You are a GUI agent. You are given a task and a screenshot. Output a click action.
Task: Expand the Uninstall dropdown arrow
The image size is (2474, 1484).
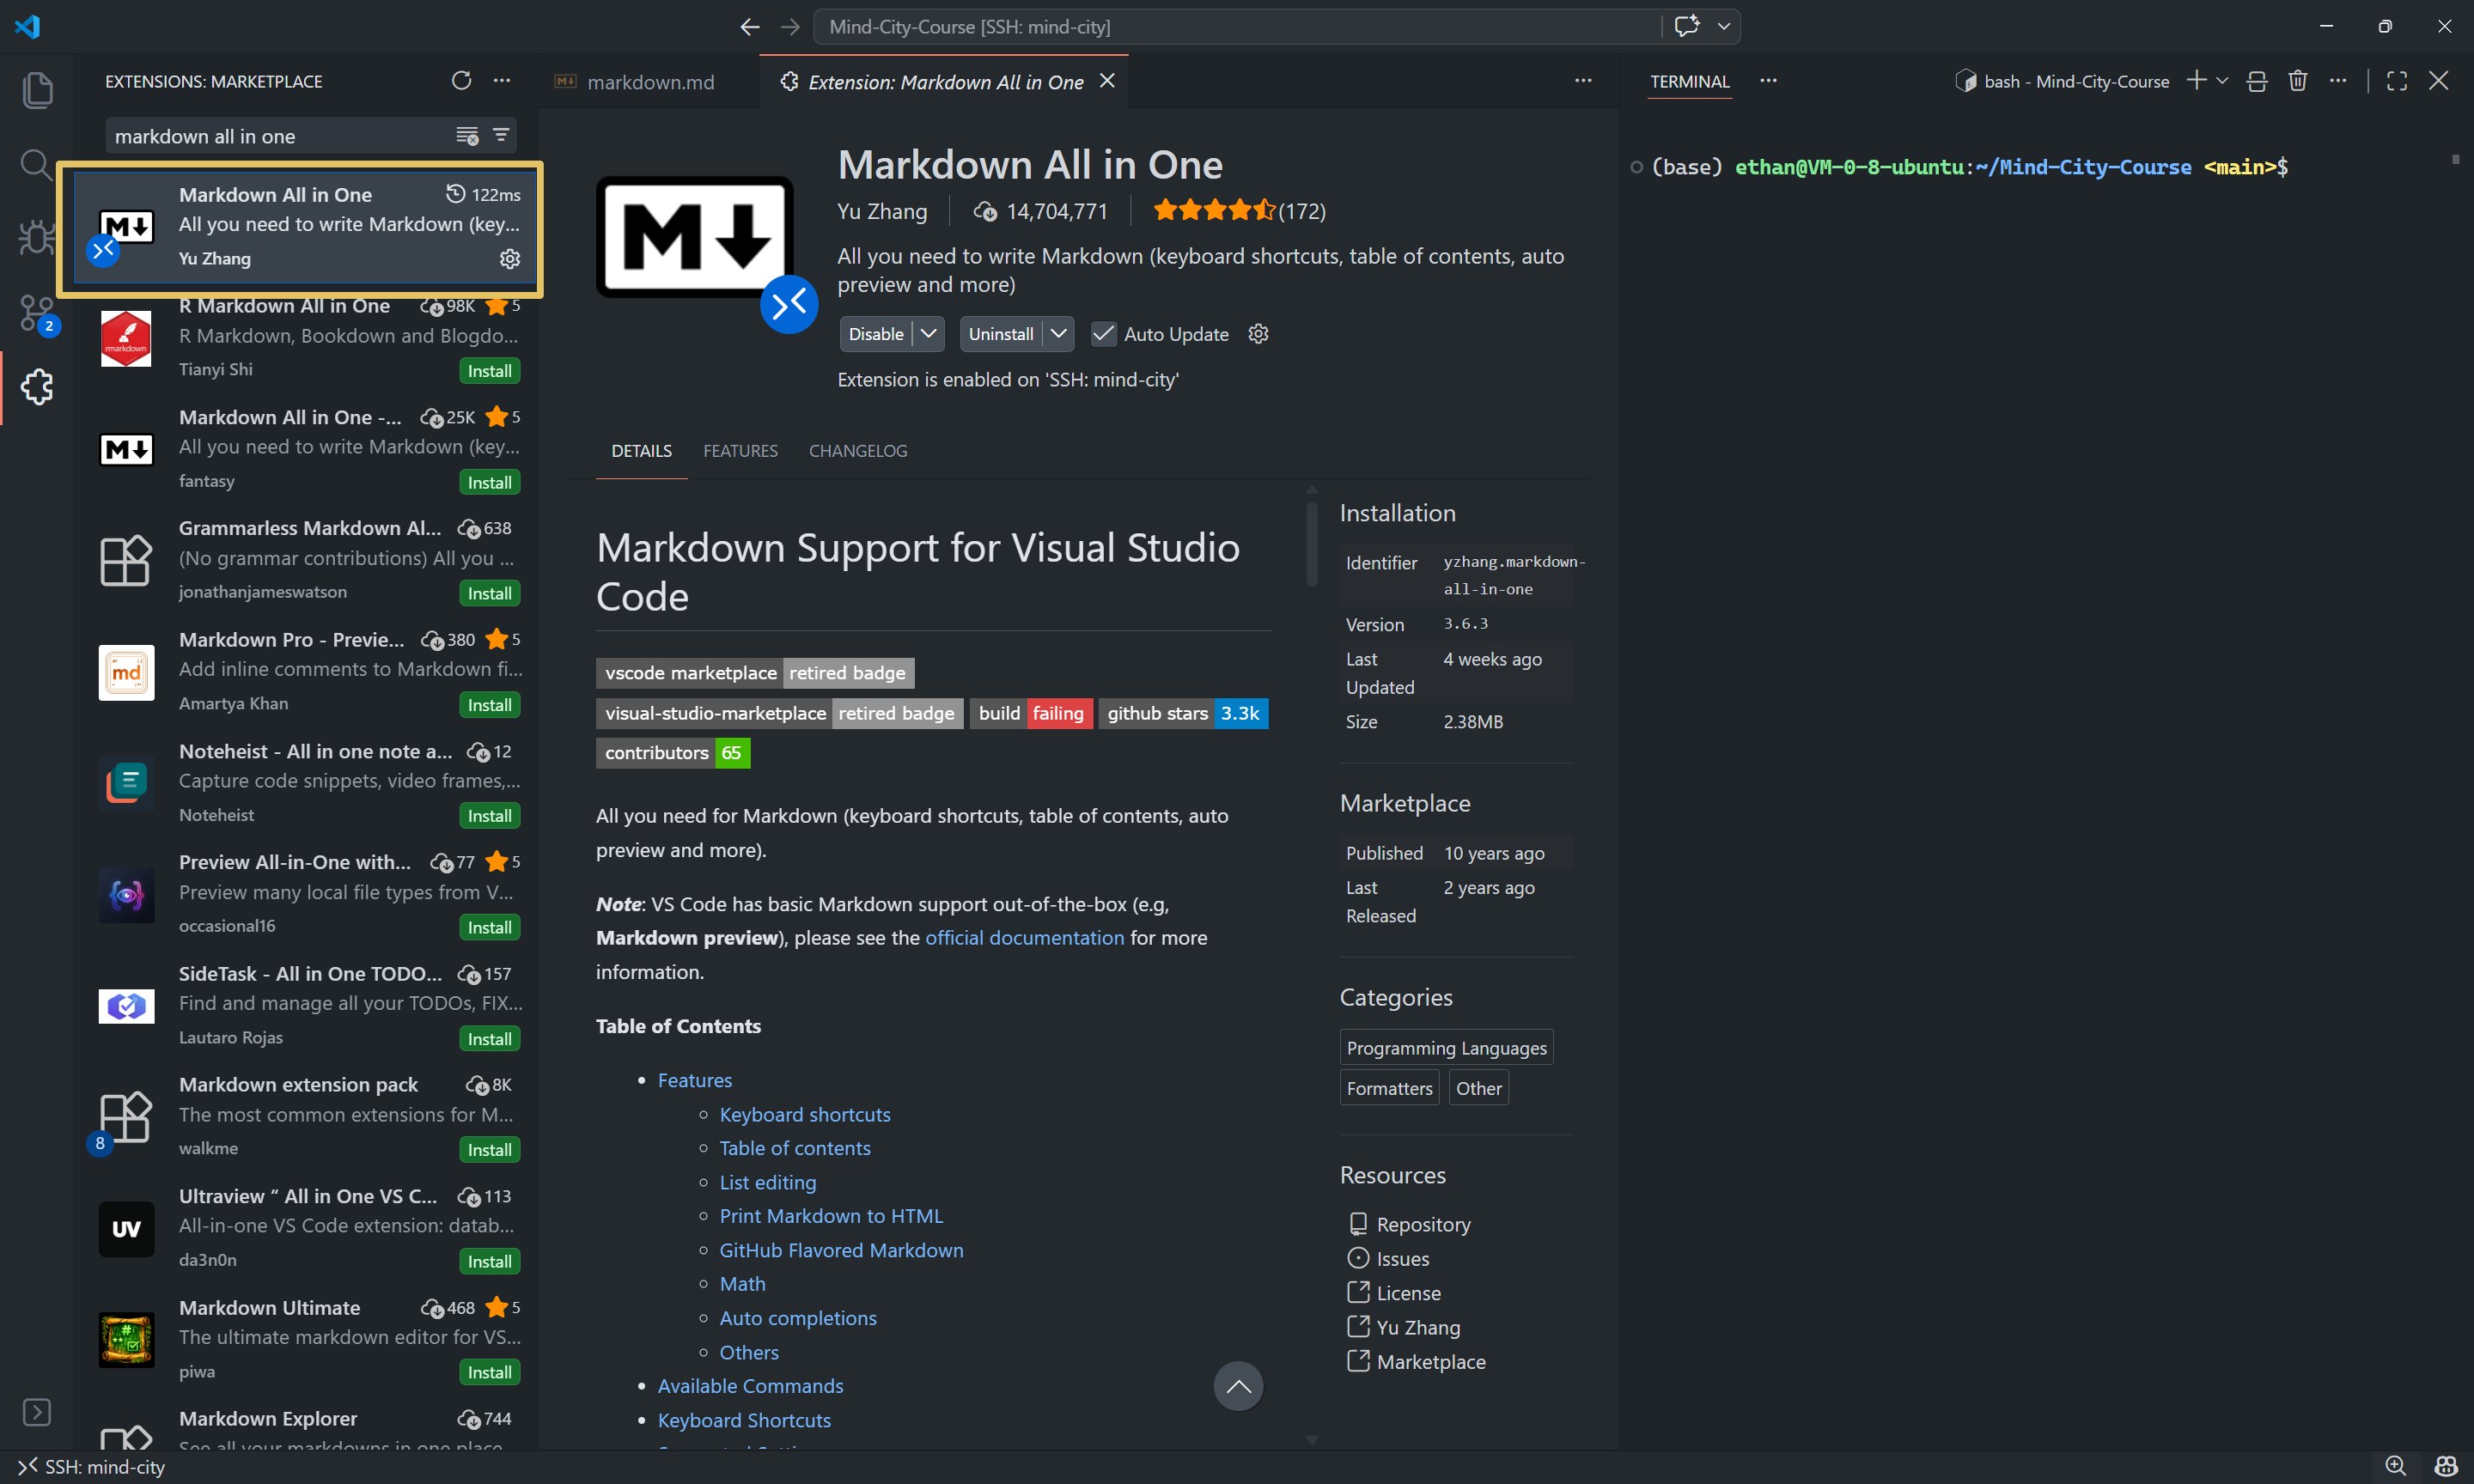1059,334
